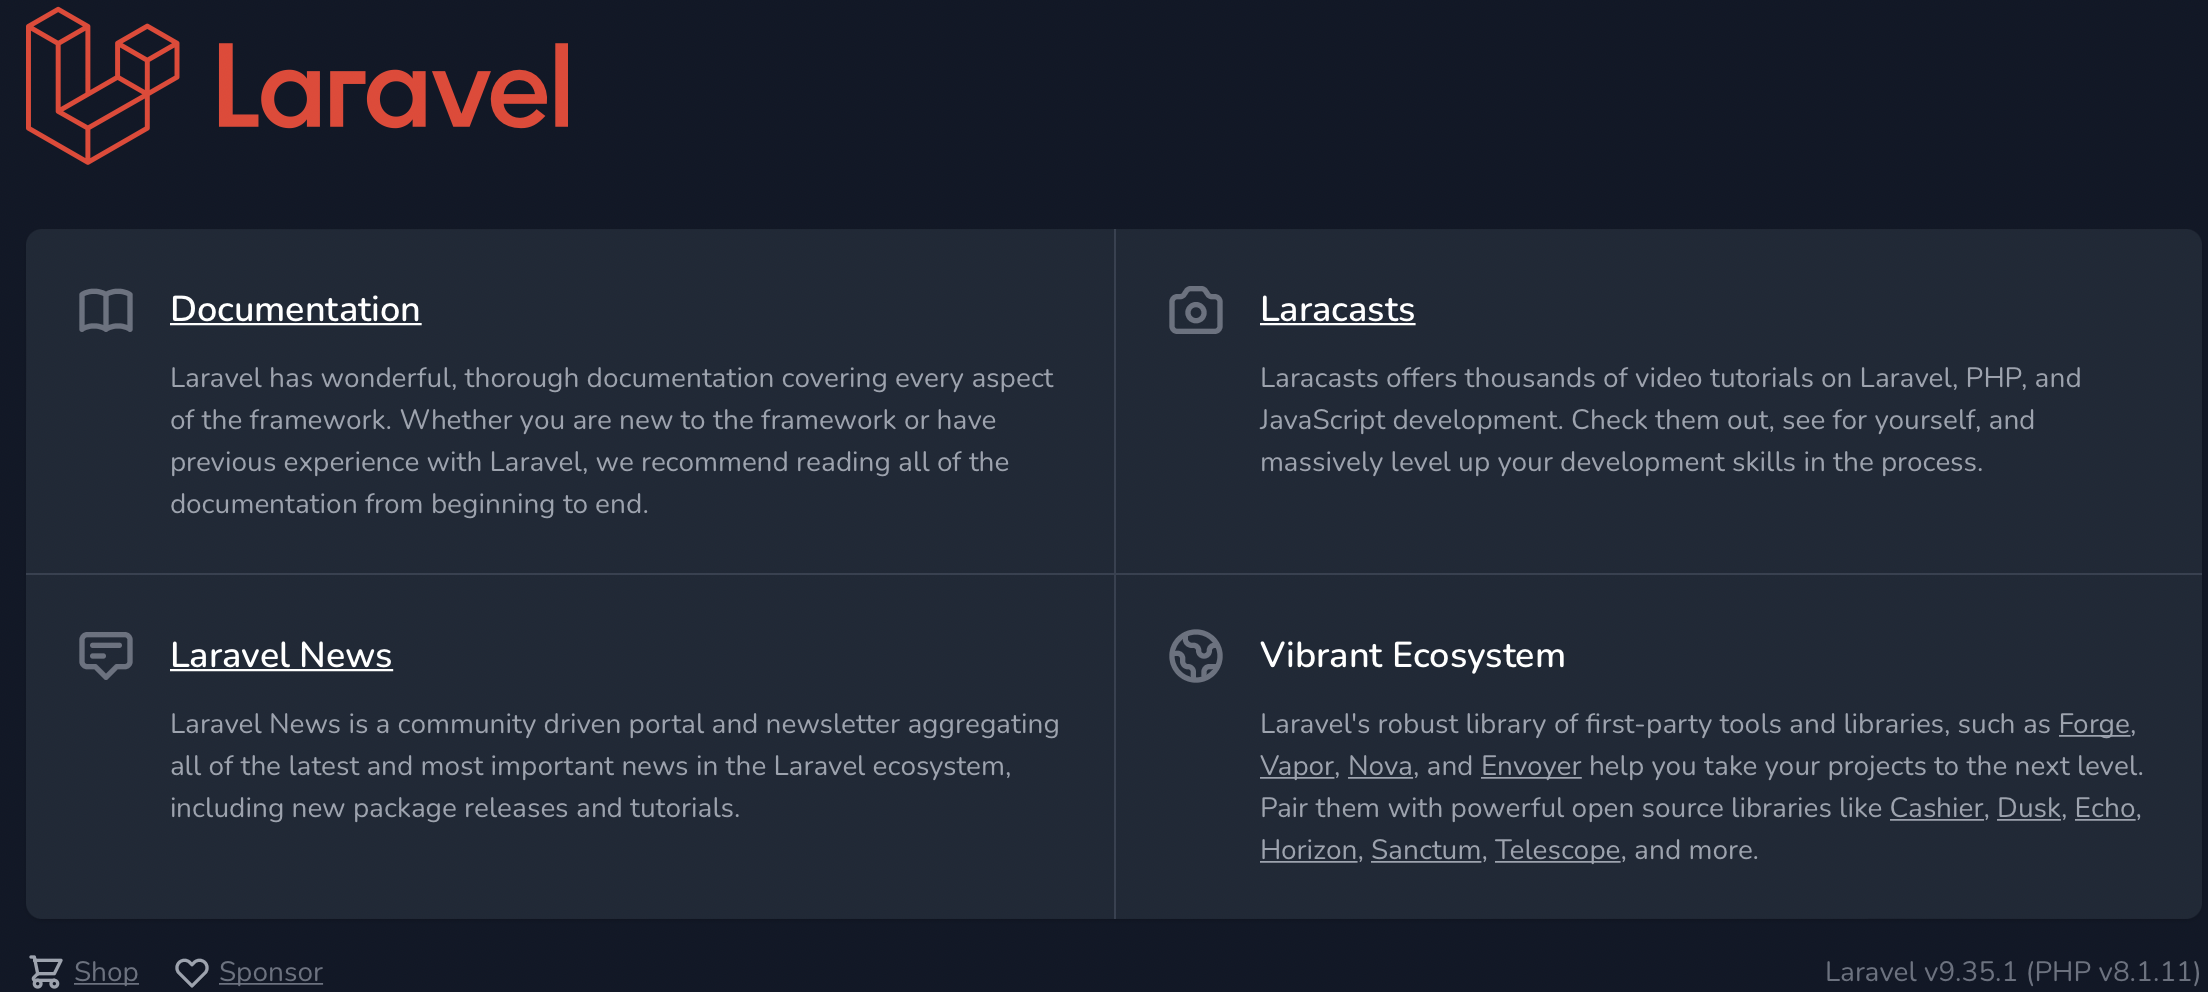The height and width of the screenshot is (992, 2208).
Task: Visit Laravel News
Action: click(x=281, y=655)
